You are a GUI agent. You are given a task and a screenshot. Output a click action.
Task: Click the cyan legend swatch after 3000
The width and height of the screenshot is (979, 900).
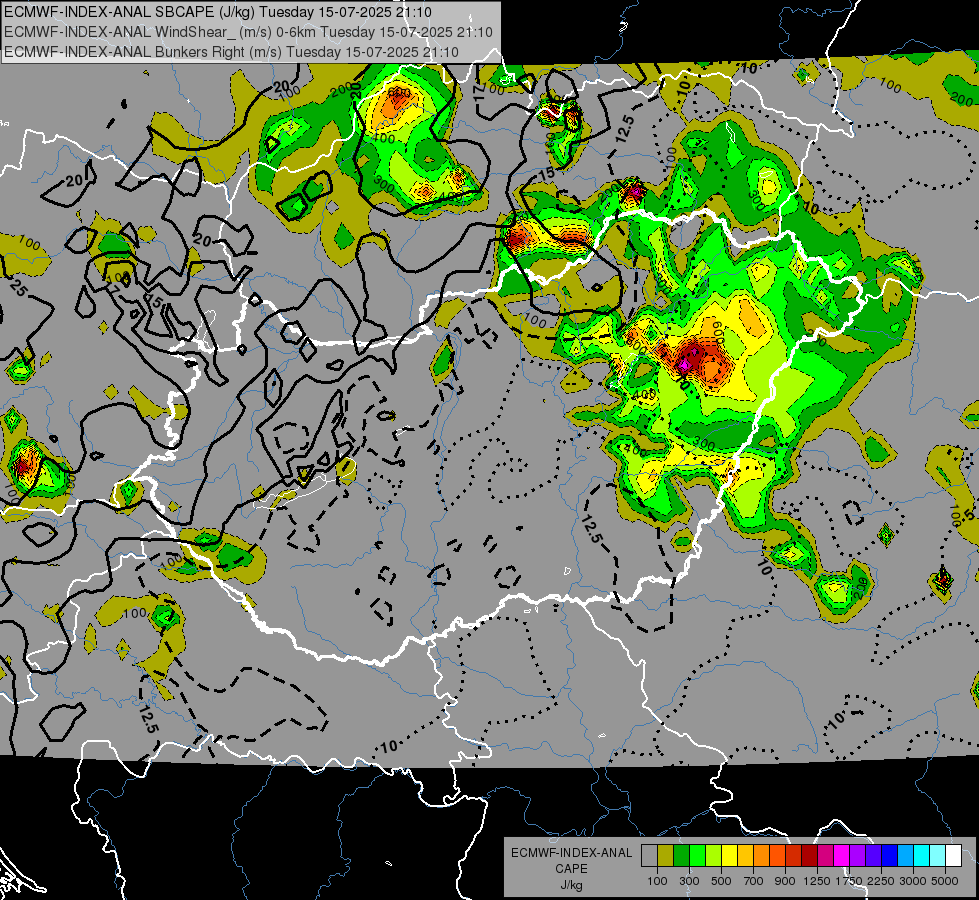tap(922, 856)
